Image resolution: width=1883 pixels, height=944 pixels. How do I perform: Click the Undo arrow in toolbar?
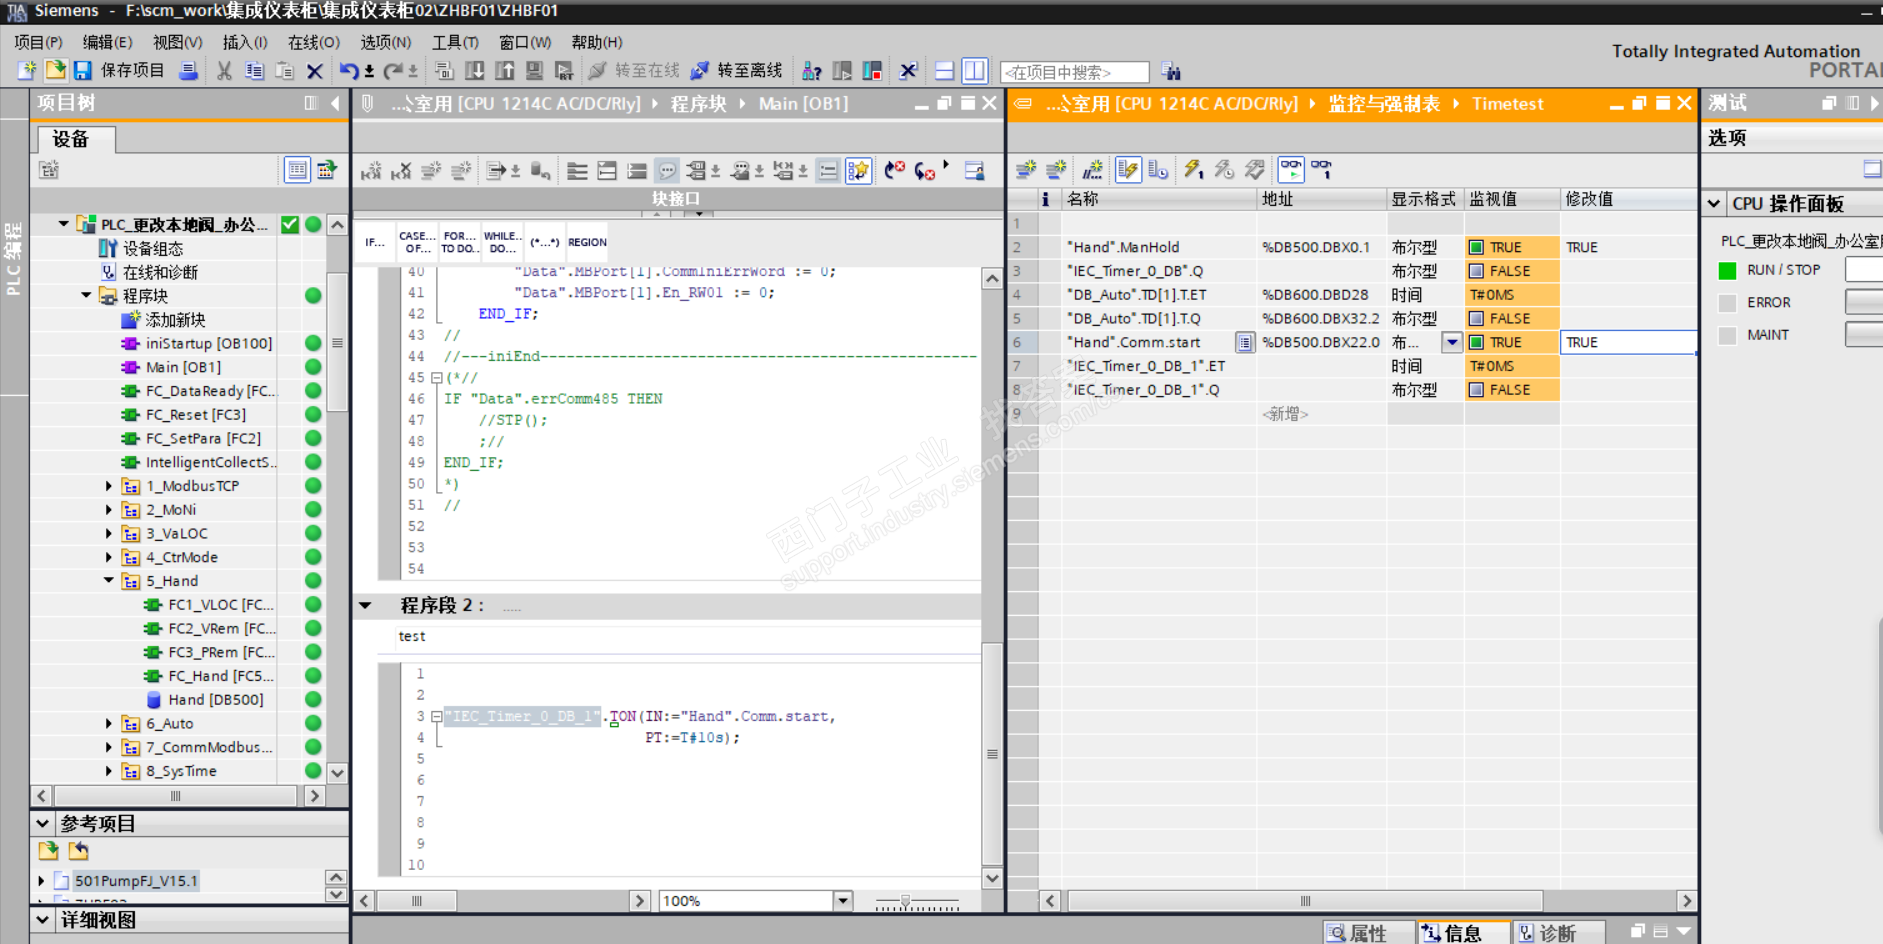[348, 71]
